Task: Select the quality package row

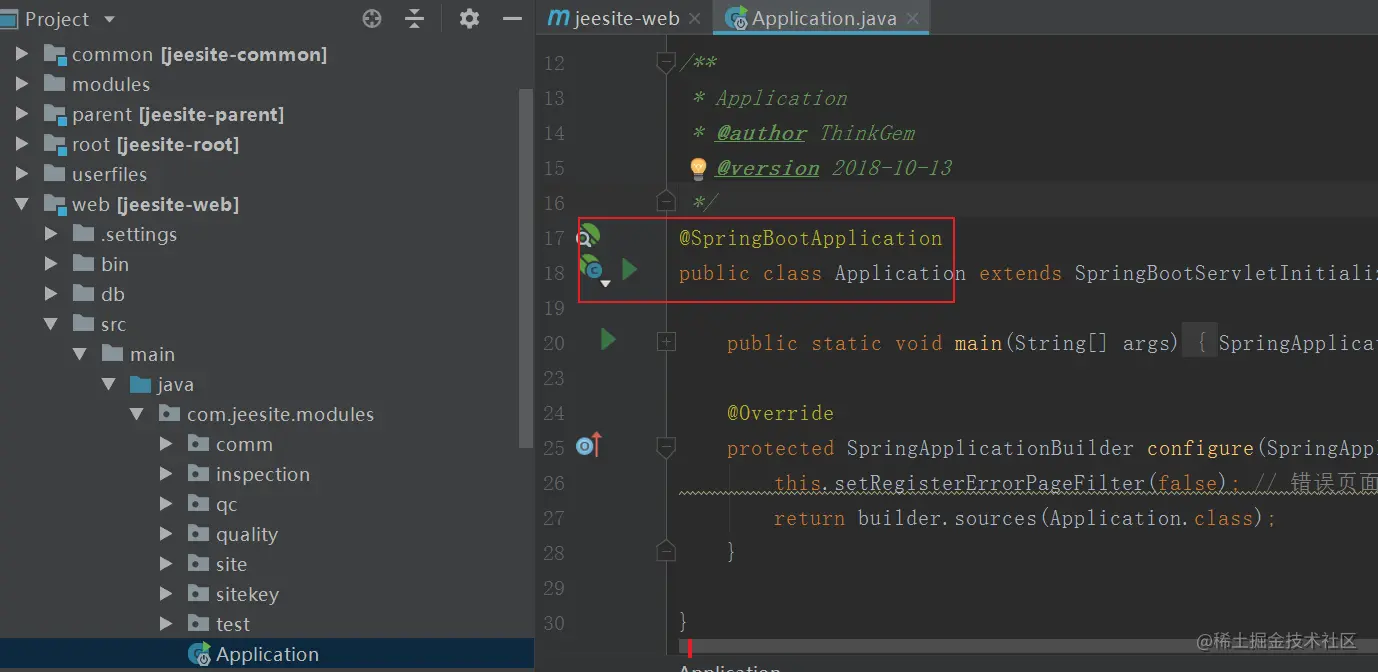Action: [x=267, y=534]
